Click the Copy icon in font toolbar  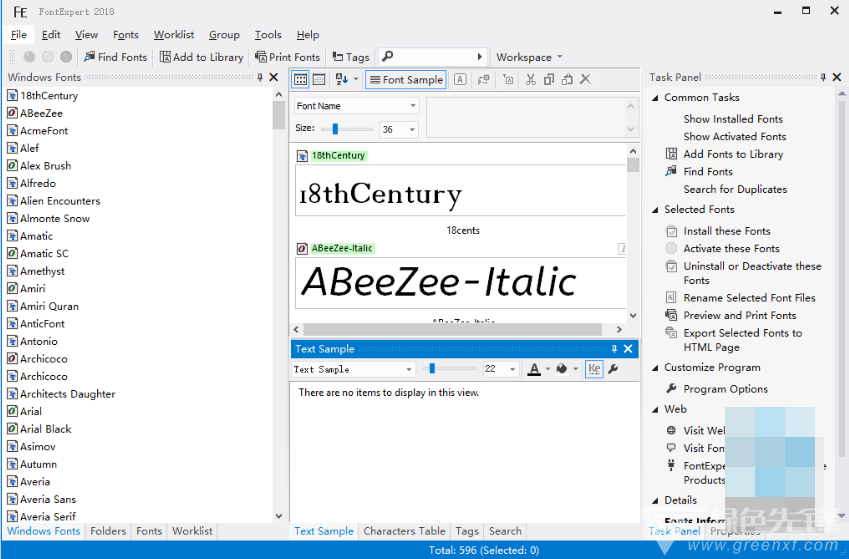point(548,80)
